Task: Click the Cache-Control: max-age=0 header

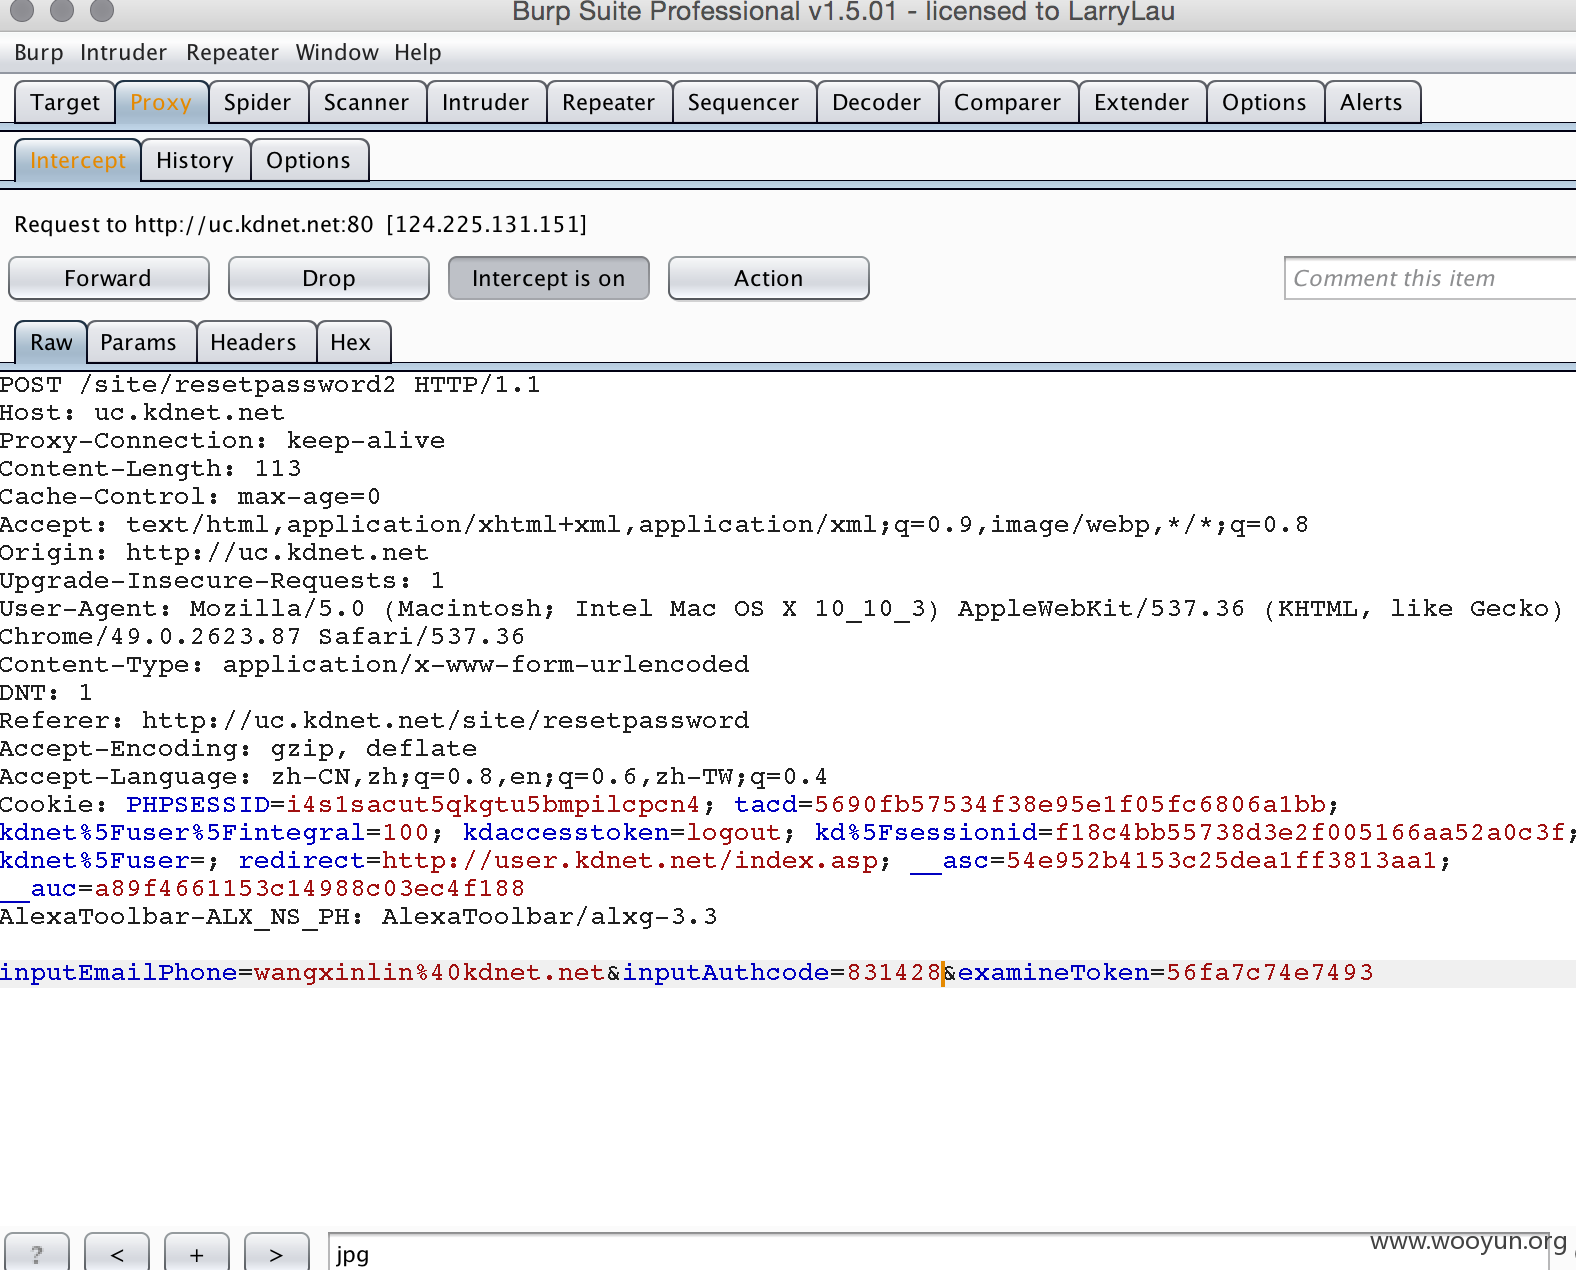Action: (190, 497)
